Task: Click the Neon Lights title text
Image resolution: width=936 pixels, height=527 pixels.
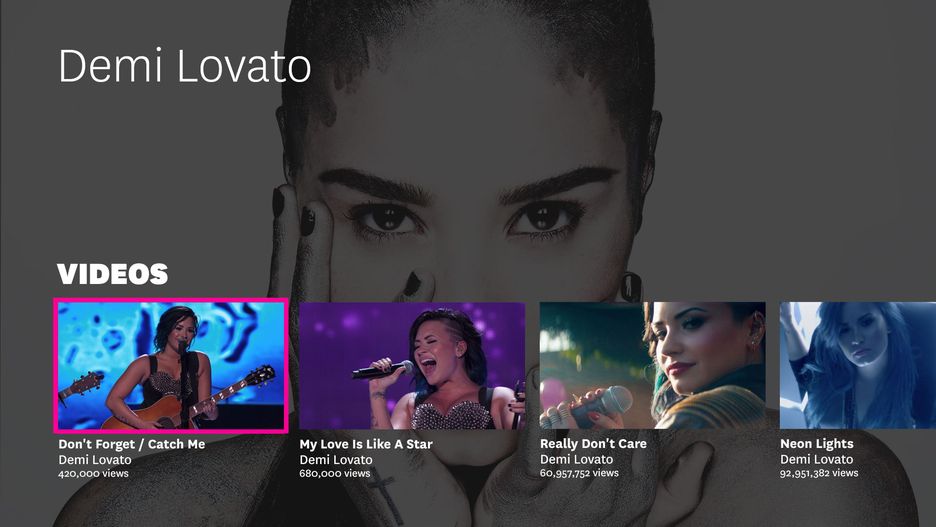Action: point(817,444)
